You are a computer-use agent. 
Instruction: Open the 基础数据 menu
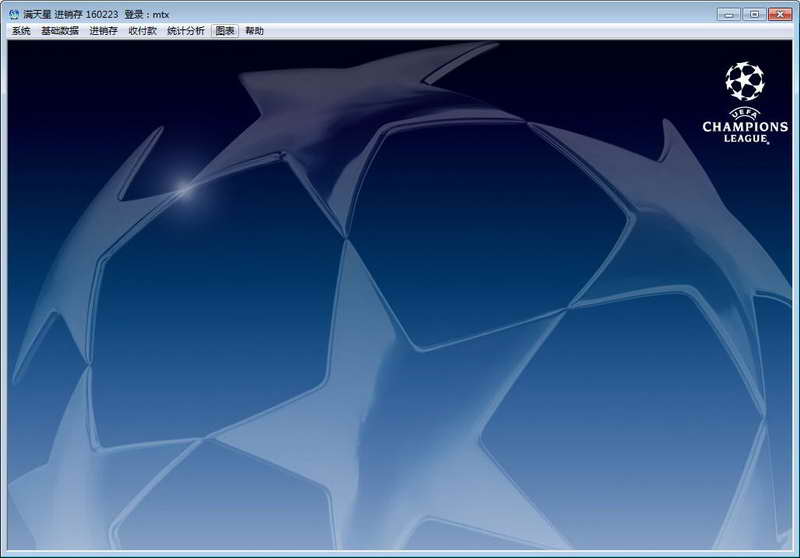click(60, 31)
